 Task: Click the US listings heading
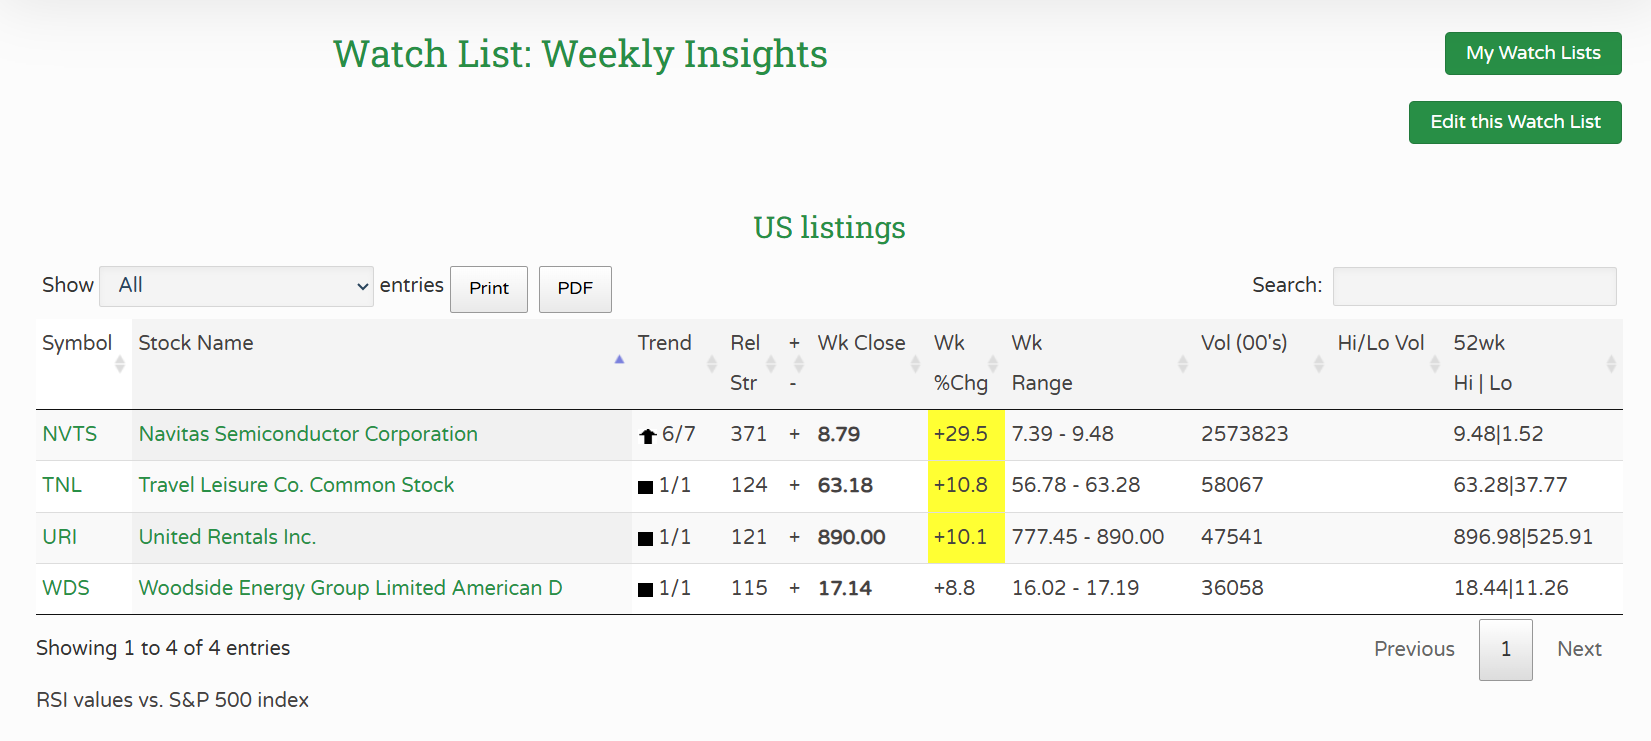pyautogui.click(x=829, y=228)
